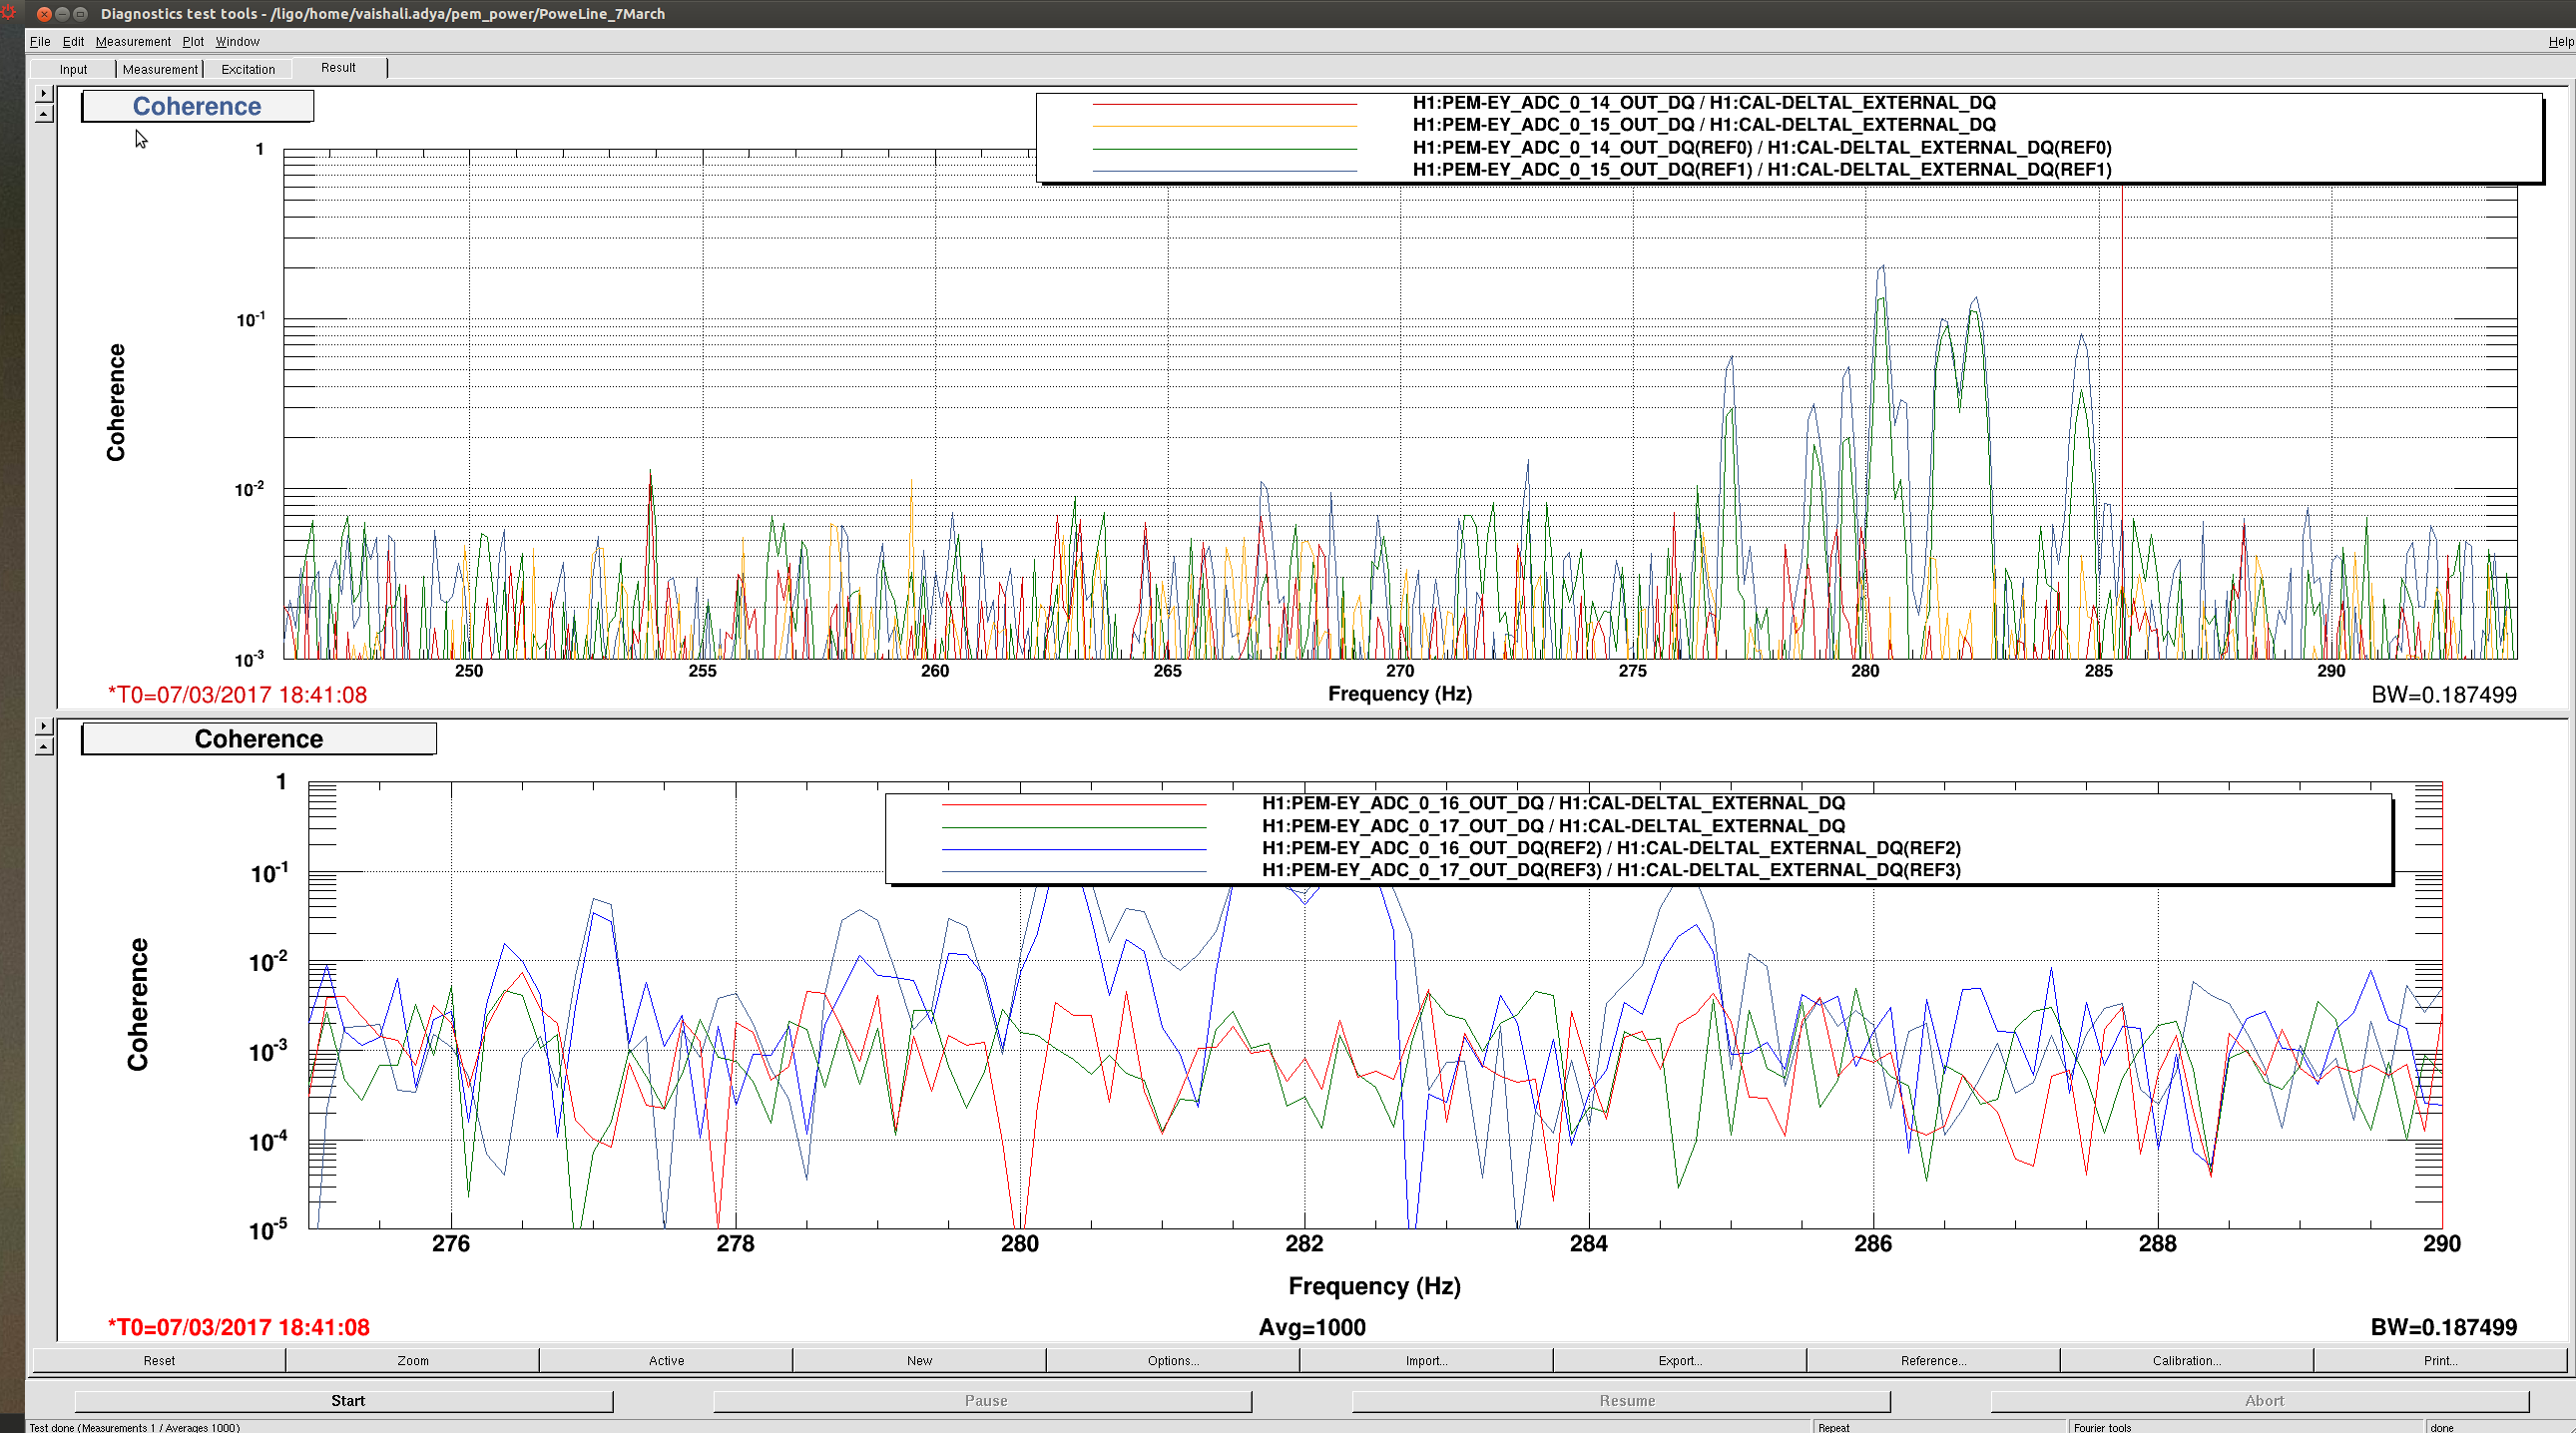The width and height of the screenshot is (2576, 1433).
Task: Open the Edit menu
Action: click(x=73, y=41)
